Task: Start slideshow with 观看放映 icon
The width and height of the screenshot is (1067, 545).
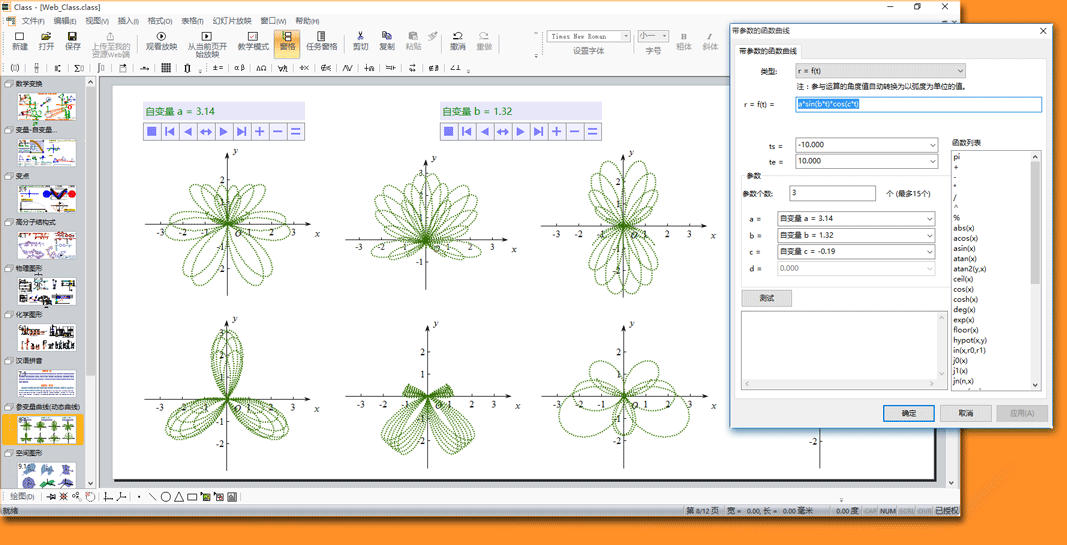Action: pyautogui.click(x=161, y=40)
